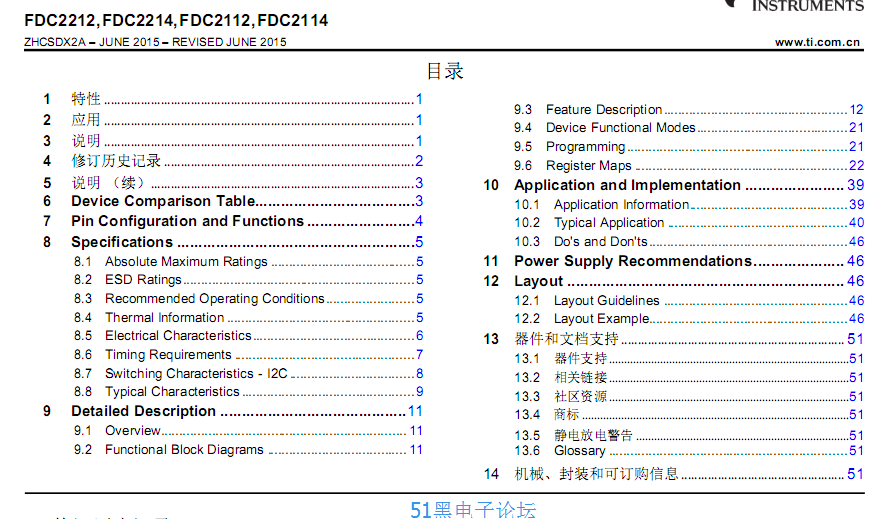The width and height of the screenshot is (881, 519).
Task: Go to Power Supply Recommendations
Action: point(632,261)
